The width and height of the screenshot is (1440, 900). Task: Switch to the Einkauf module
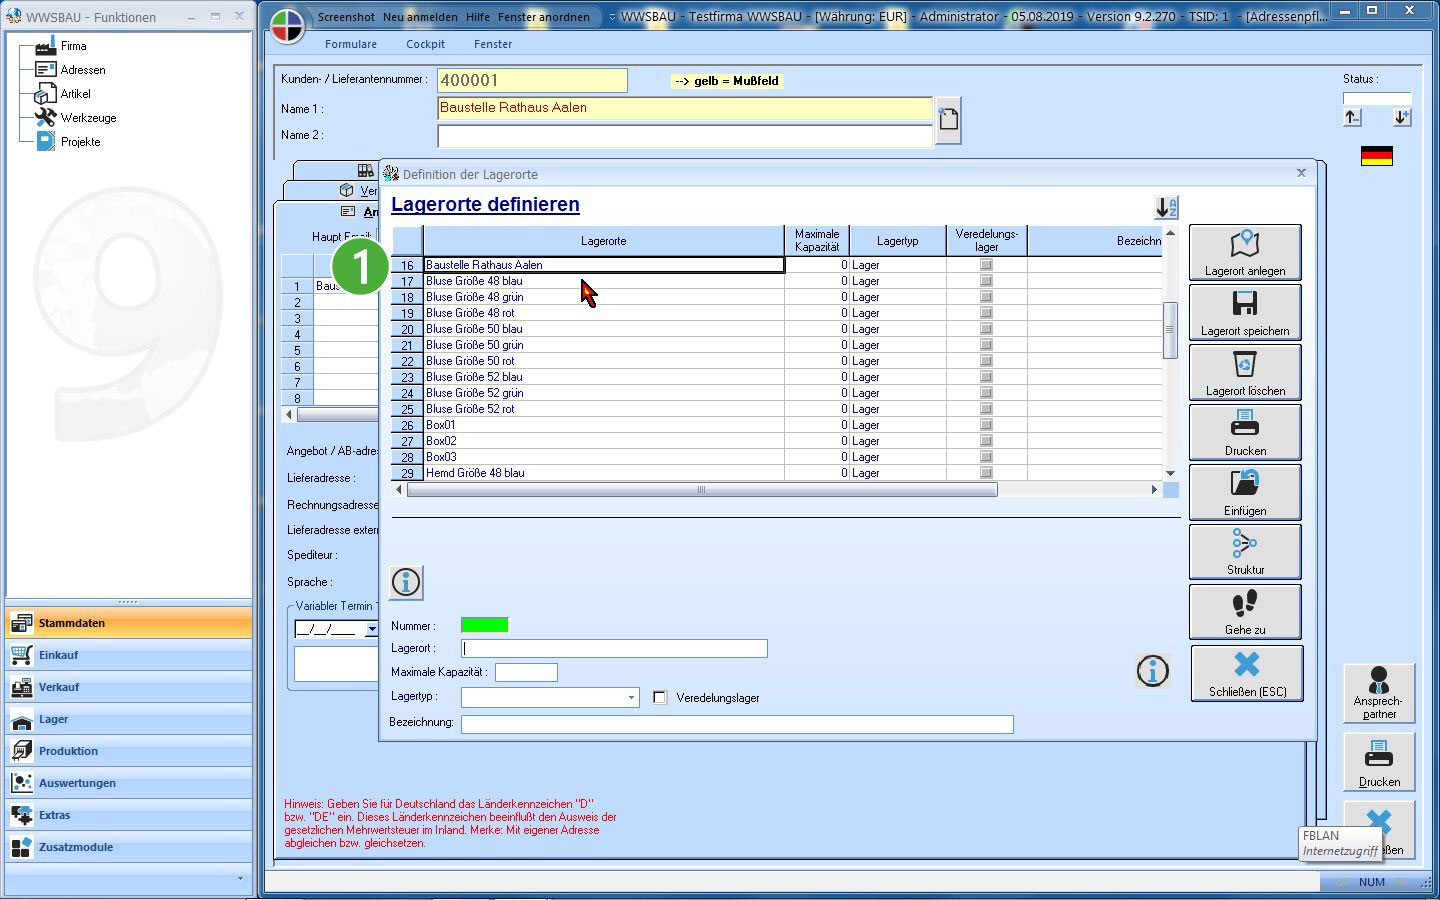[x=128, y=655]
